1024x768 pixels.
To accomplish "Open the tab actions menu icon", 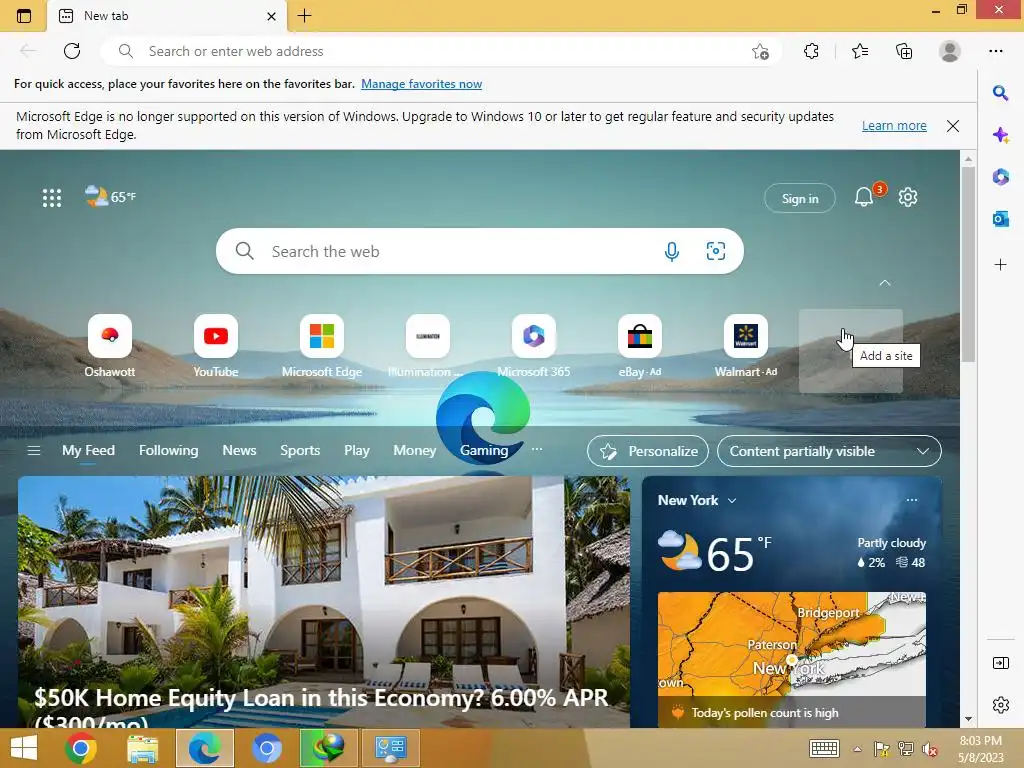I will coord(24,16).
